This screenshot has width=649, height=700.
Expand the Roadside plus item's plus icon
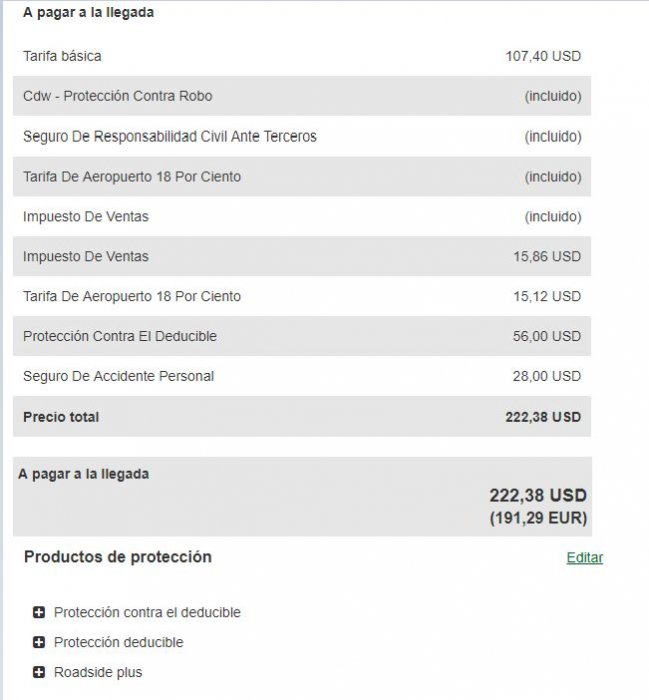coord(39,672)
